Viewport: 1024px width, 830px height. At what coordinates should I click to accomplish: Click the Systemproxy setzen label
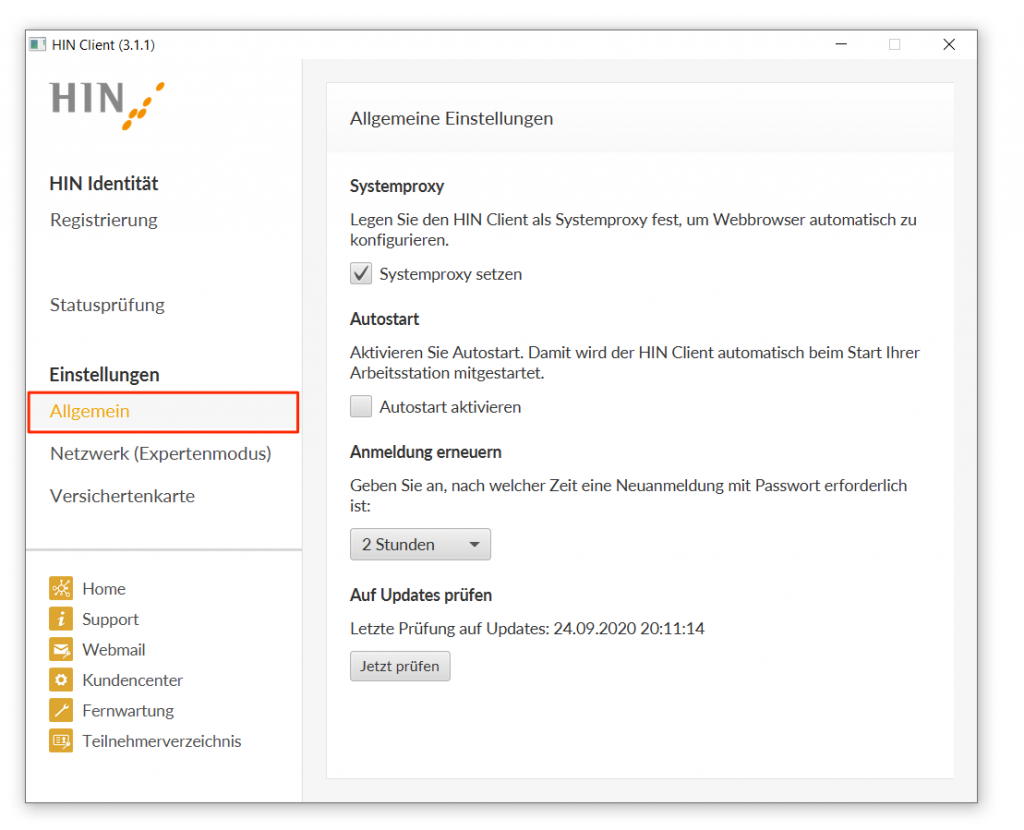click(x=451, y=274)
